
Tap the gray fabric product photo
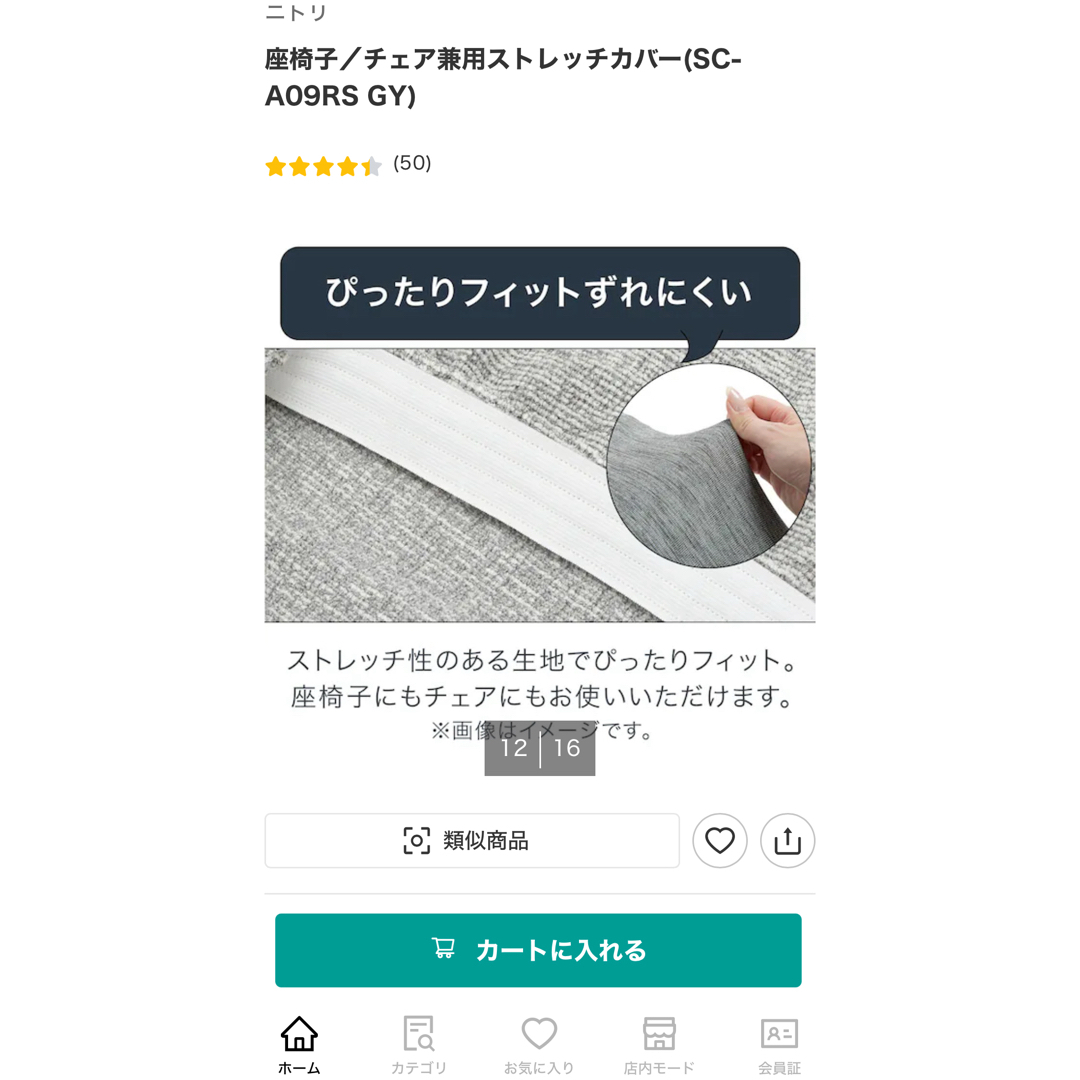click(x=540, y=485)
